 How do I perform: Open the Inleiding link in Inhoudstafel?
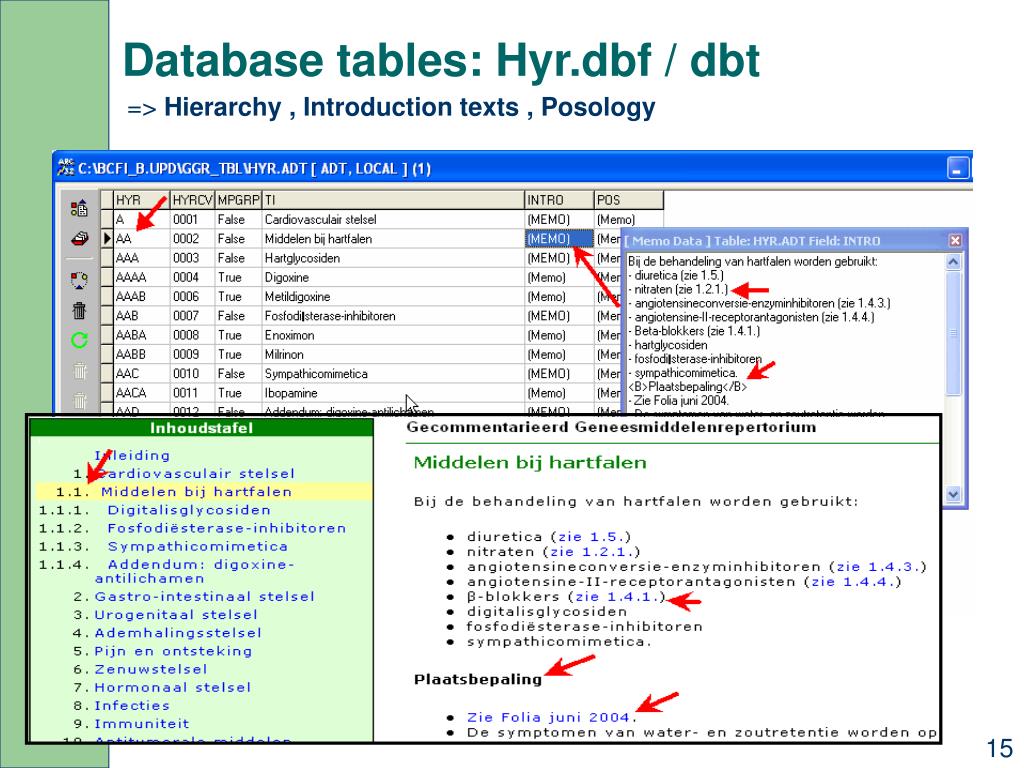132,455
